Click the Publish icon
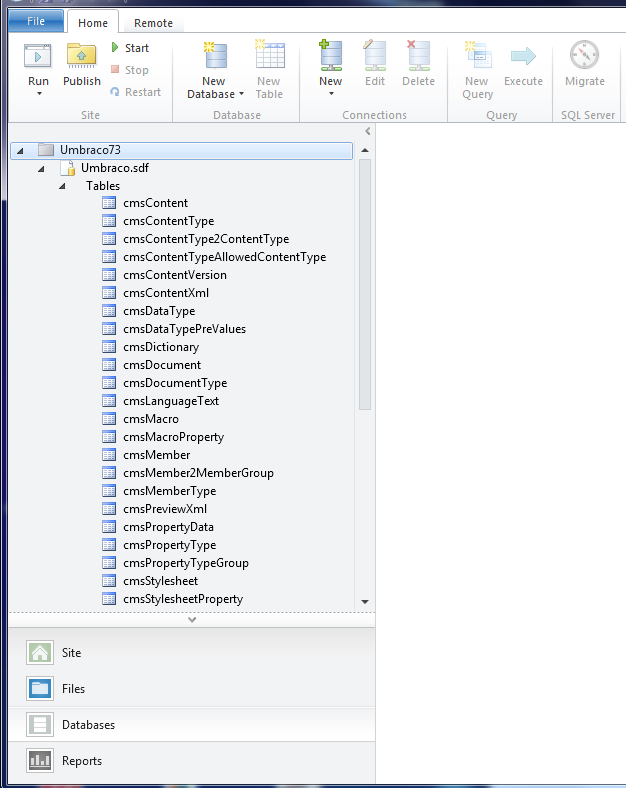Viewport: 626px width, 788px height. (x=81, y=56)
